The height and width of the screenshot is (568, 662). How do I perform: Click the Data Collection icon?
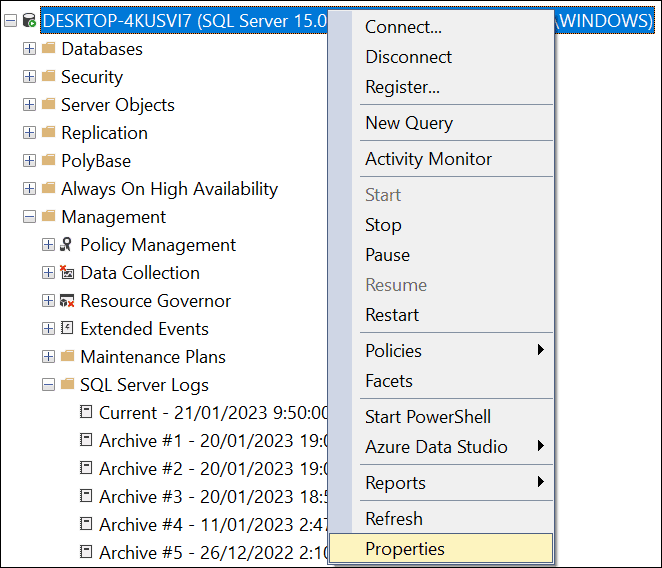click(x=67, y=272)
